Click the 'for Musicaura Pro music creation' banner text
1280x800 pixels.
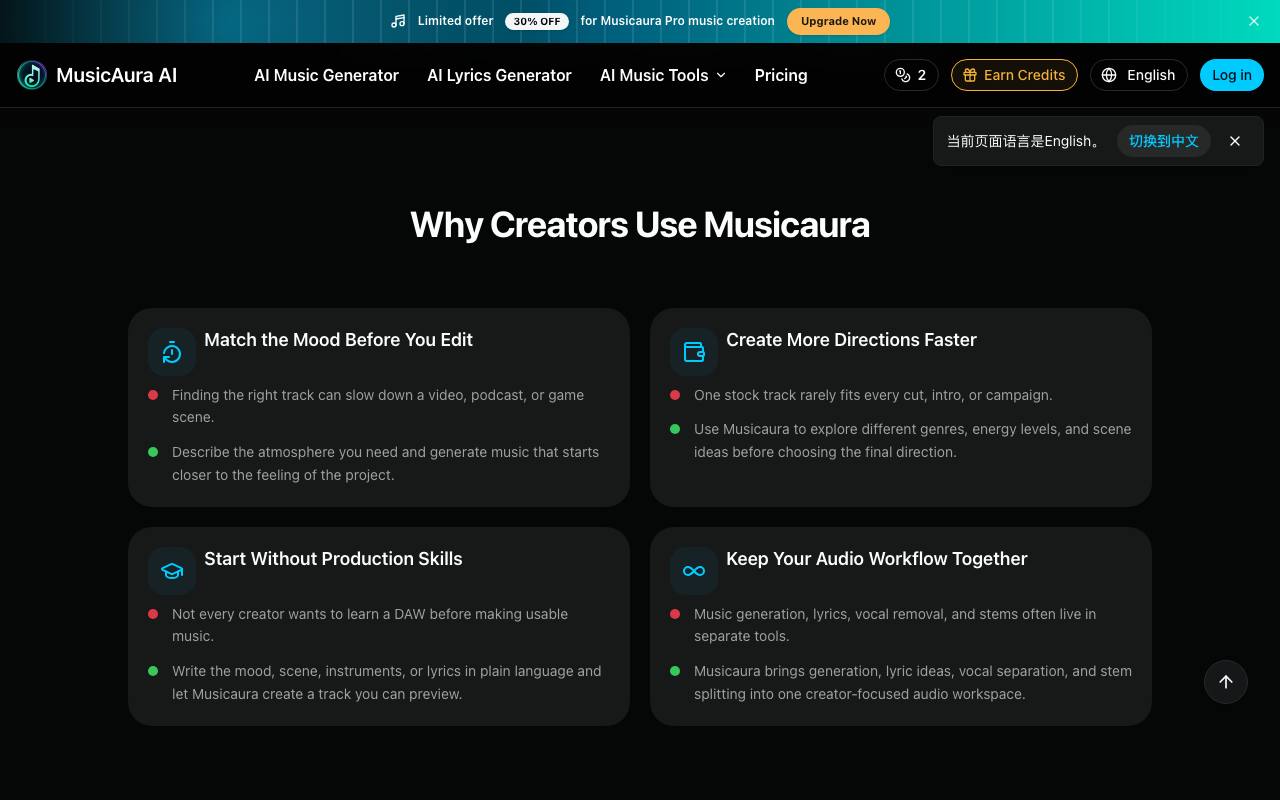coord(677,21)
